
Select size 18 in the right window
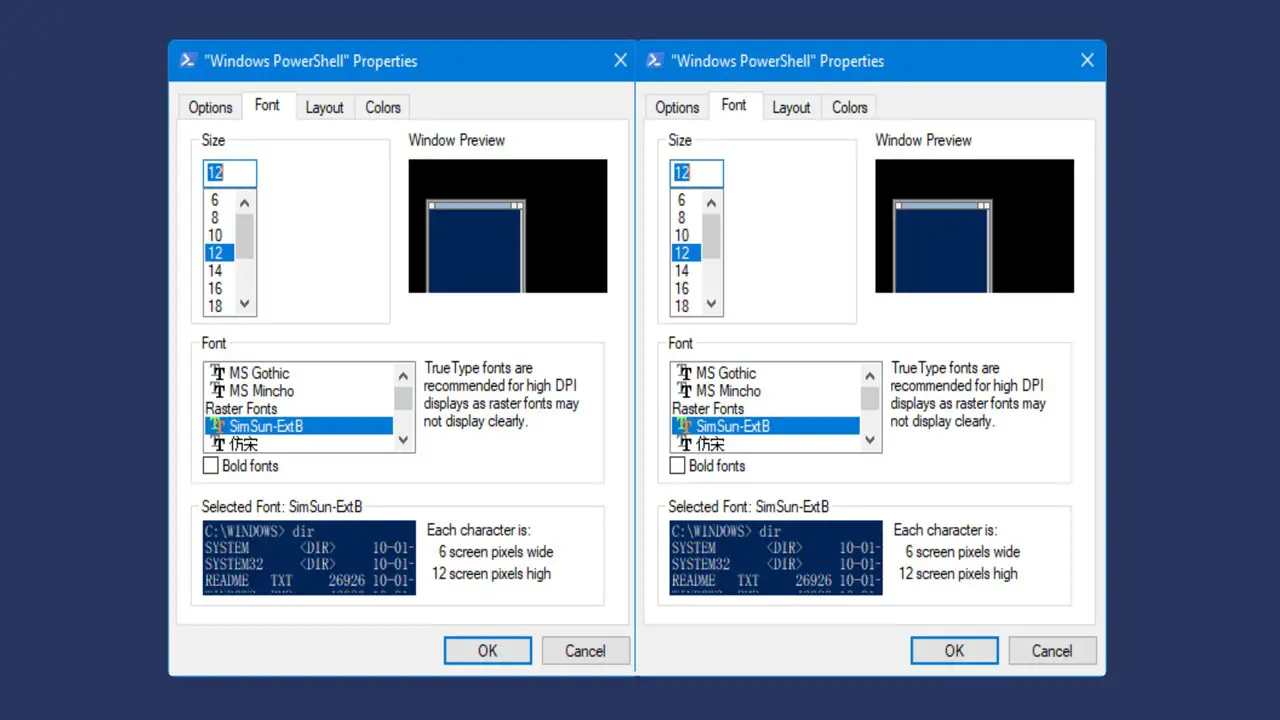point(686,307)
